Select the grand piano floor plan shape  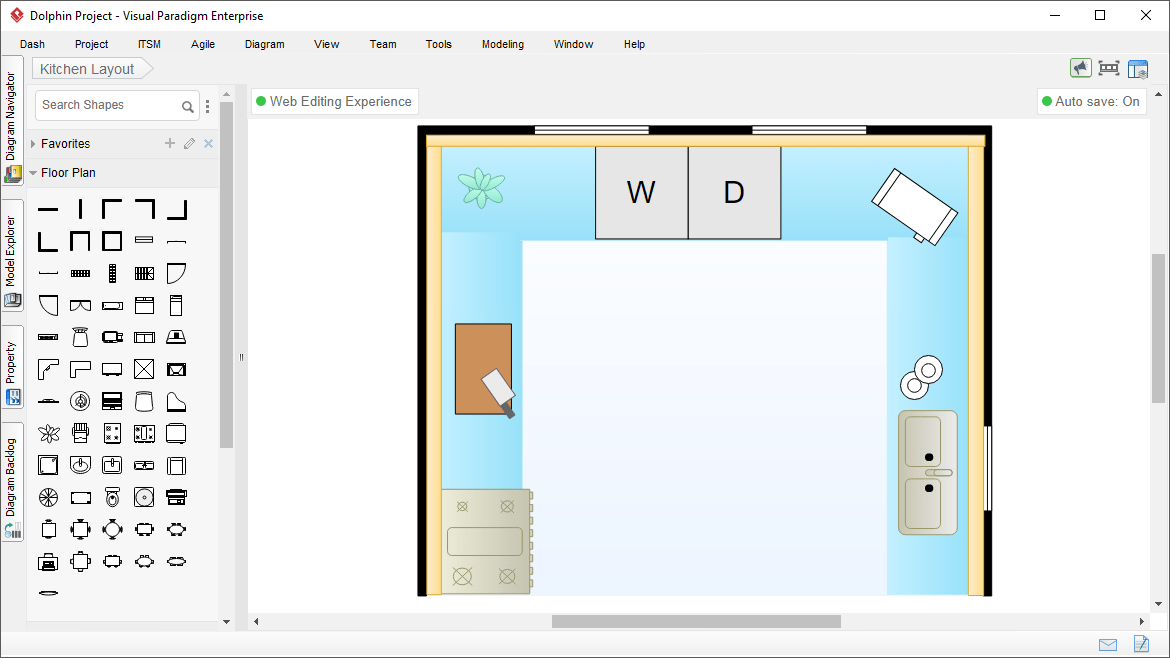coord(176,400)
